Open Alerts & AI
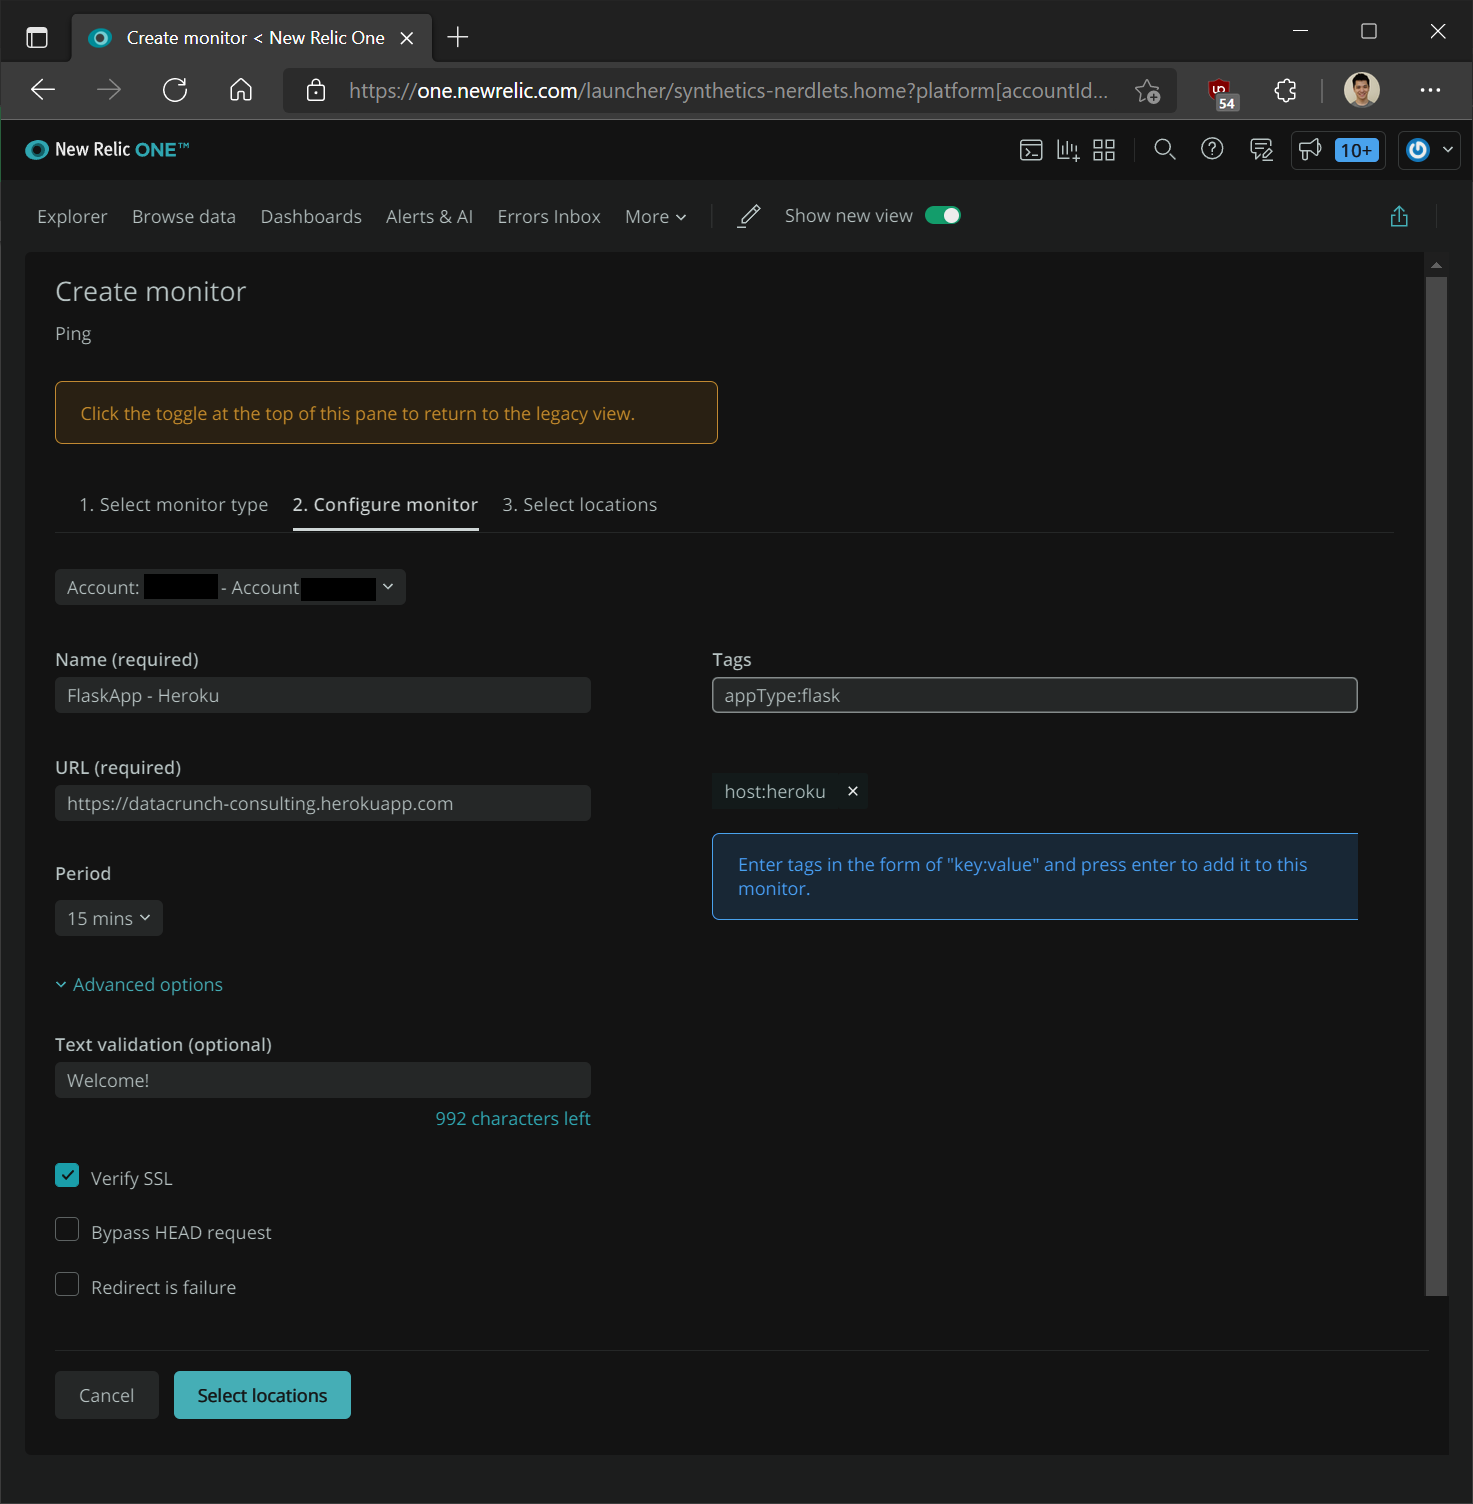The width and height of the screenshot is (1473, 1504). [430, 216]
